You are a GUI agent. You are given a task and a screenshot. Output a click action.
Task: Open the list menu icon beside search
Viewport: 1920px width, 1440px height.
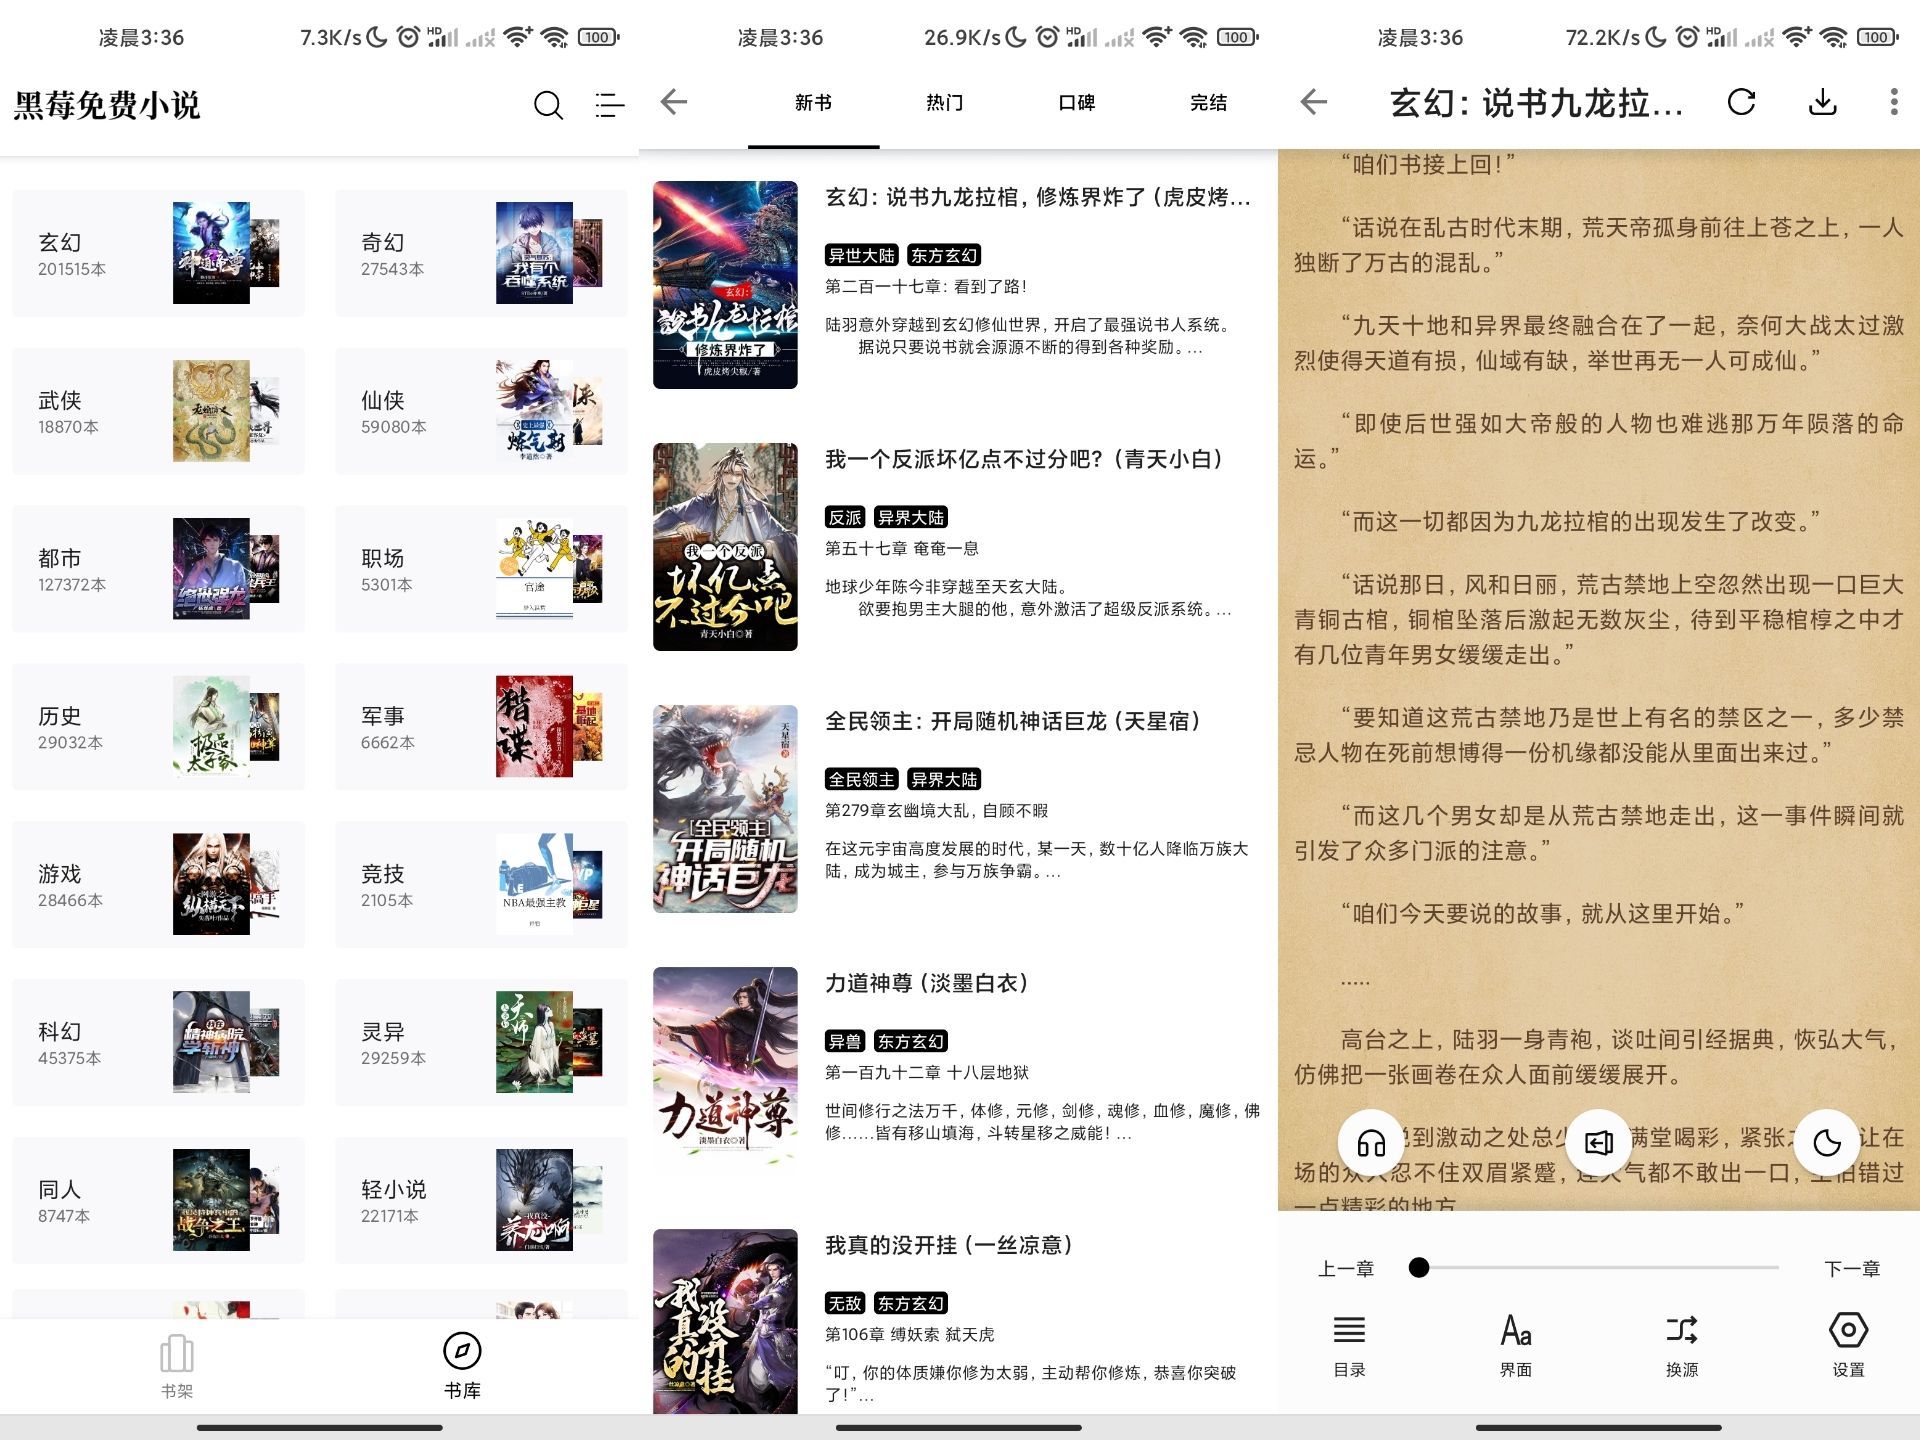[x=609, y=104]
